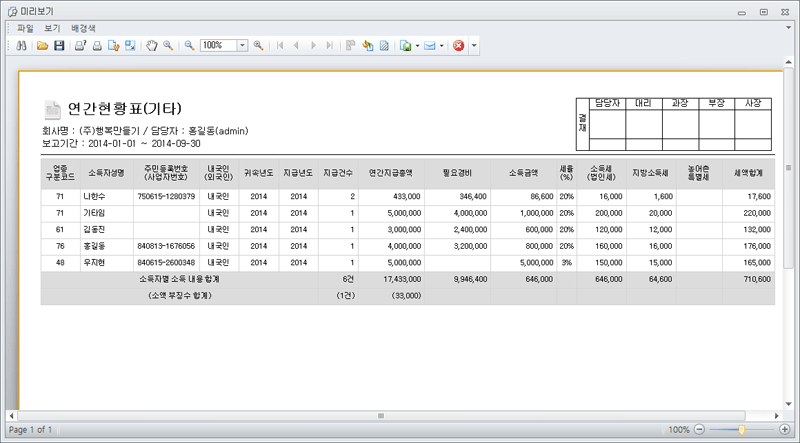The image size is (800, 443).
Task: Expand the 100% zoom combo box dropdown
Action: (242, 46)
